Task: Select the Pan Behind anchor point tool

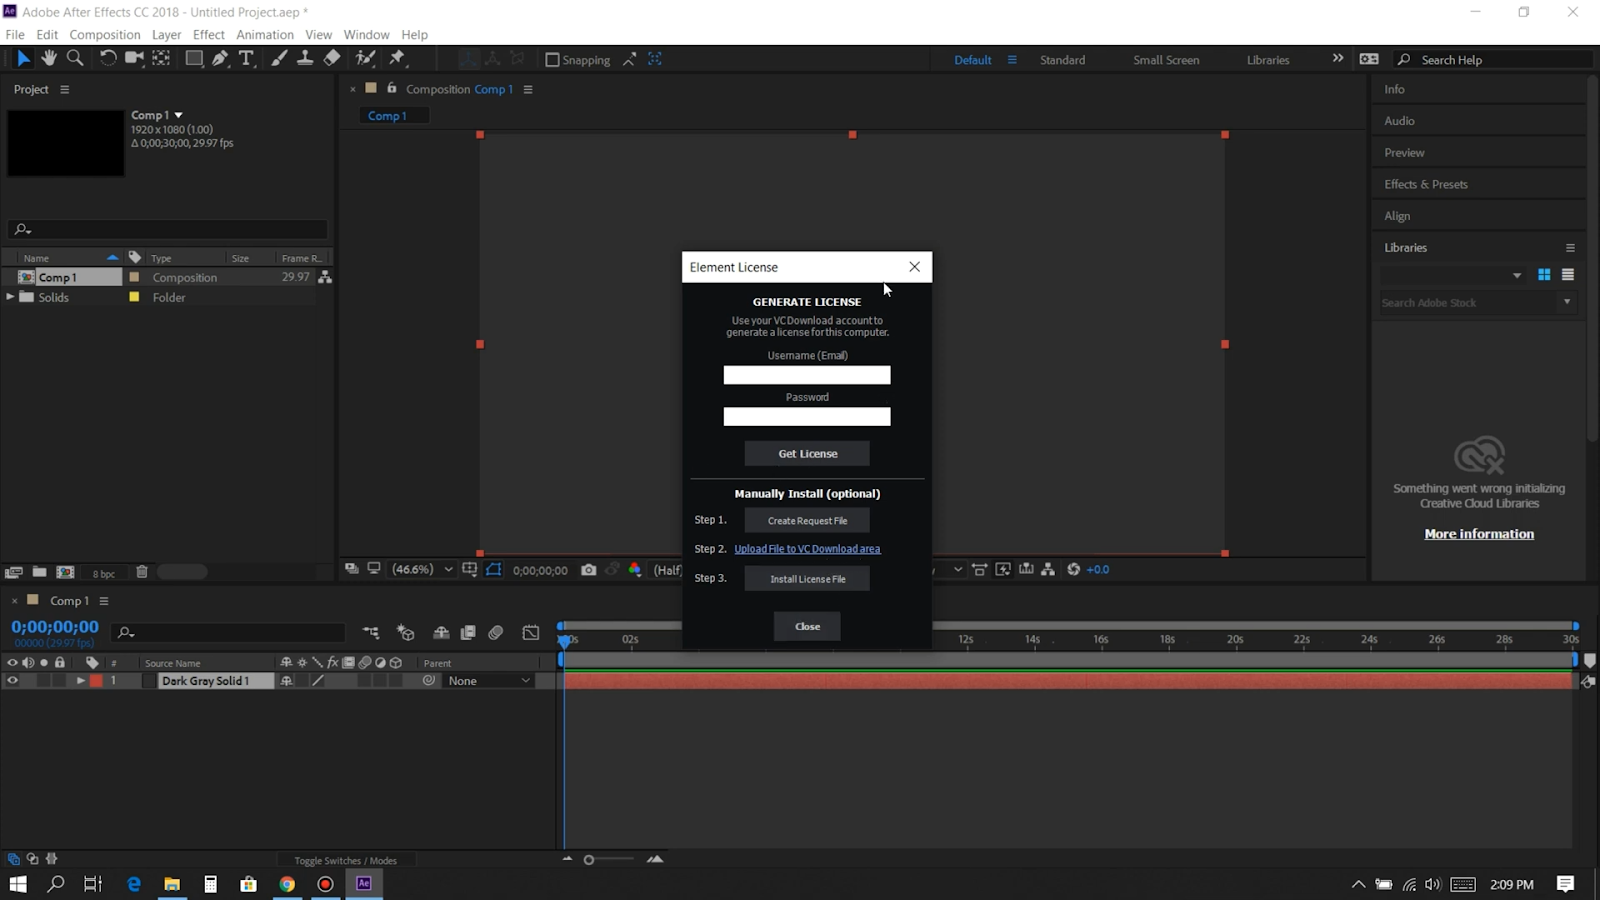Action: coord(161,59)
